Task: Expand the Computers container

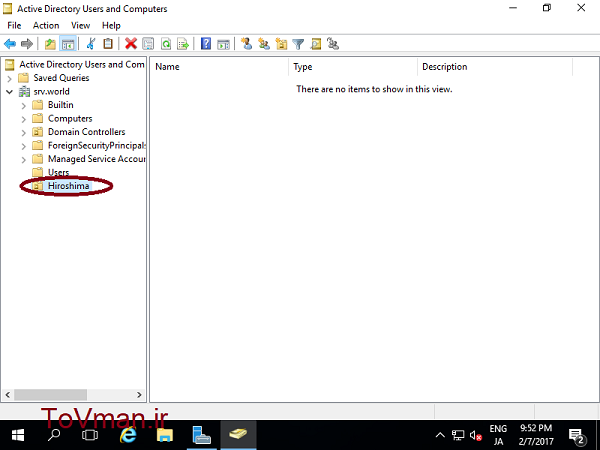Action: click(x=24, y=119)
